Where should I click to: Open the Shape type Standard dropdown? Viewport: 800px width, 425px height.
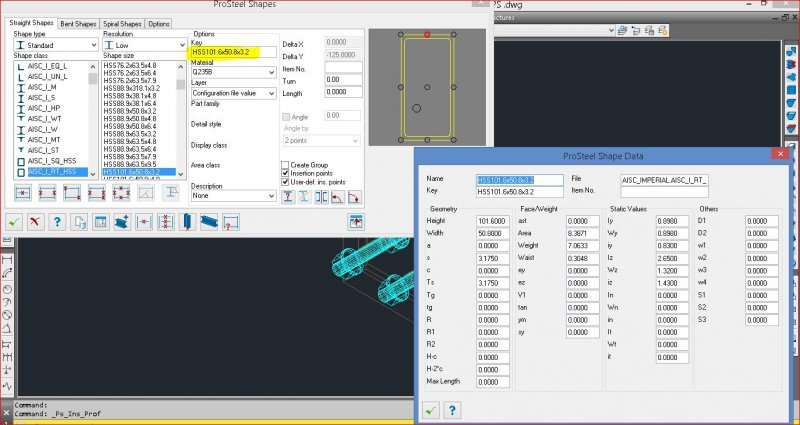click(x=56, y=45)
